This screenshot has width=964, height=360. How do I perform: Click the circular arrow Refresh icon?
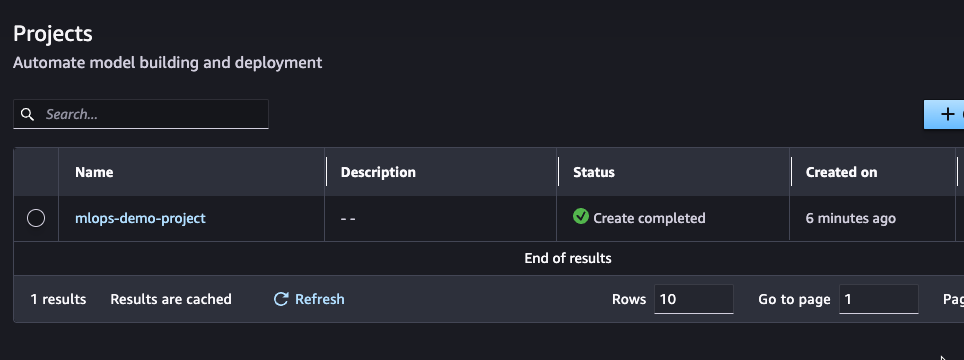click(281, 299)
